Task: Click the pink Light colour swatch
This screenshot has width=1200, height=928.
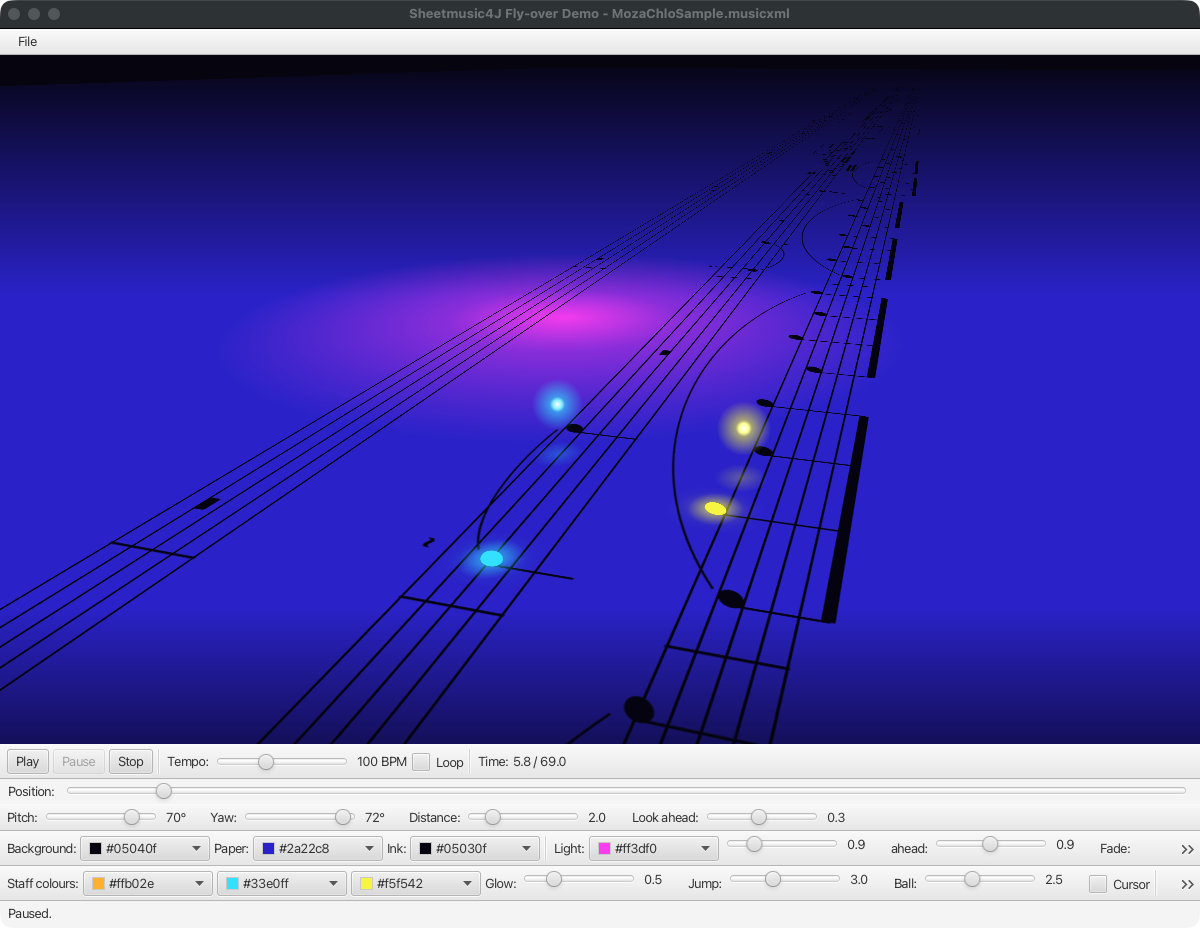Action: point(604,849)
